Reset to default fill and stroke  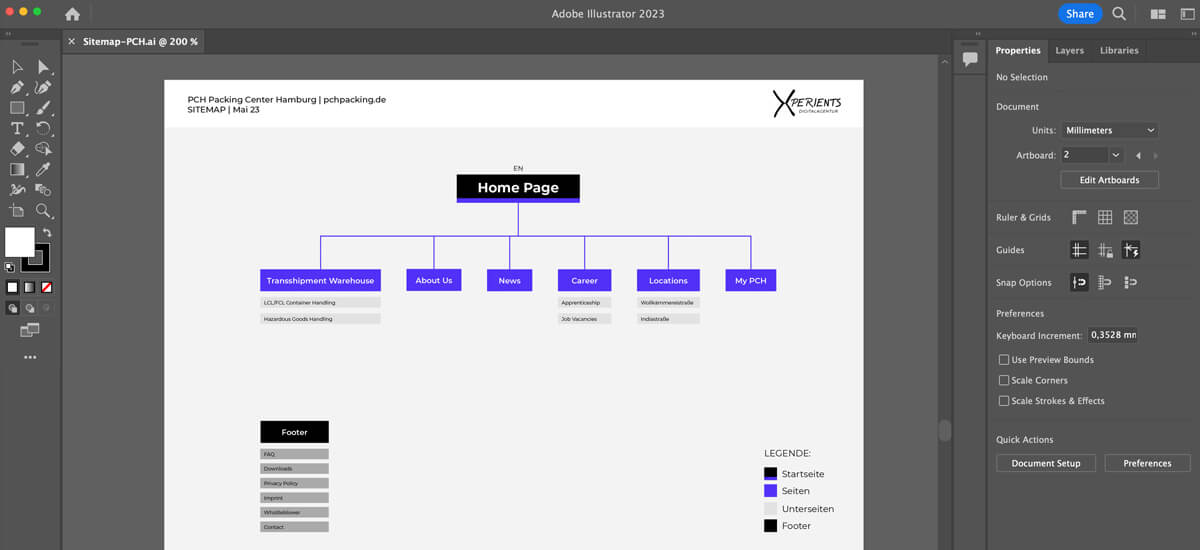tap(10, 268)
